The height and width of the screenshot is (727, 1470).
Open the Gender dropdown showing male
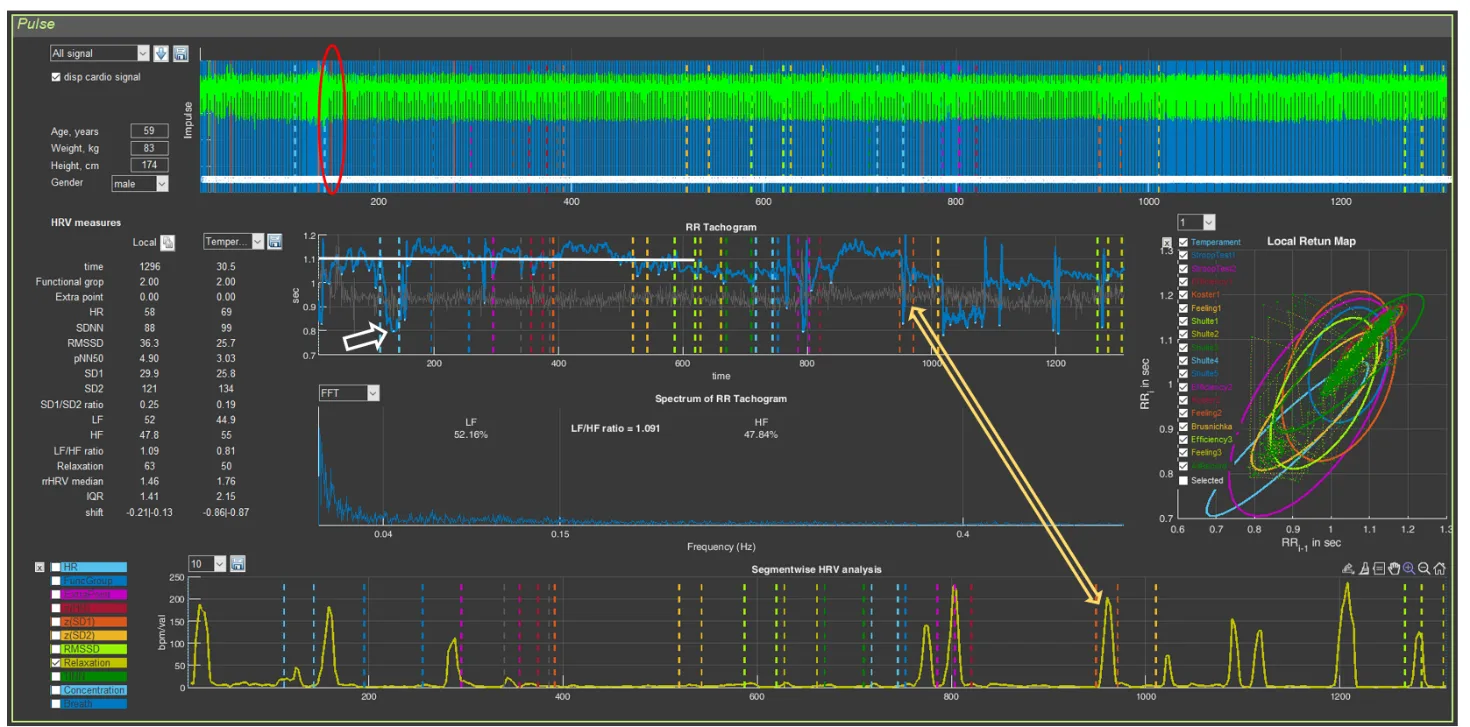pos(161,184)
